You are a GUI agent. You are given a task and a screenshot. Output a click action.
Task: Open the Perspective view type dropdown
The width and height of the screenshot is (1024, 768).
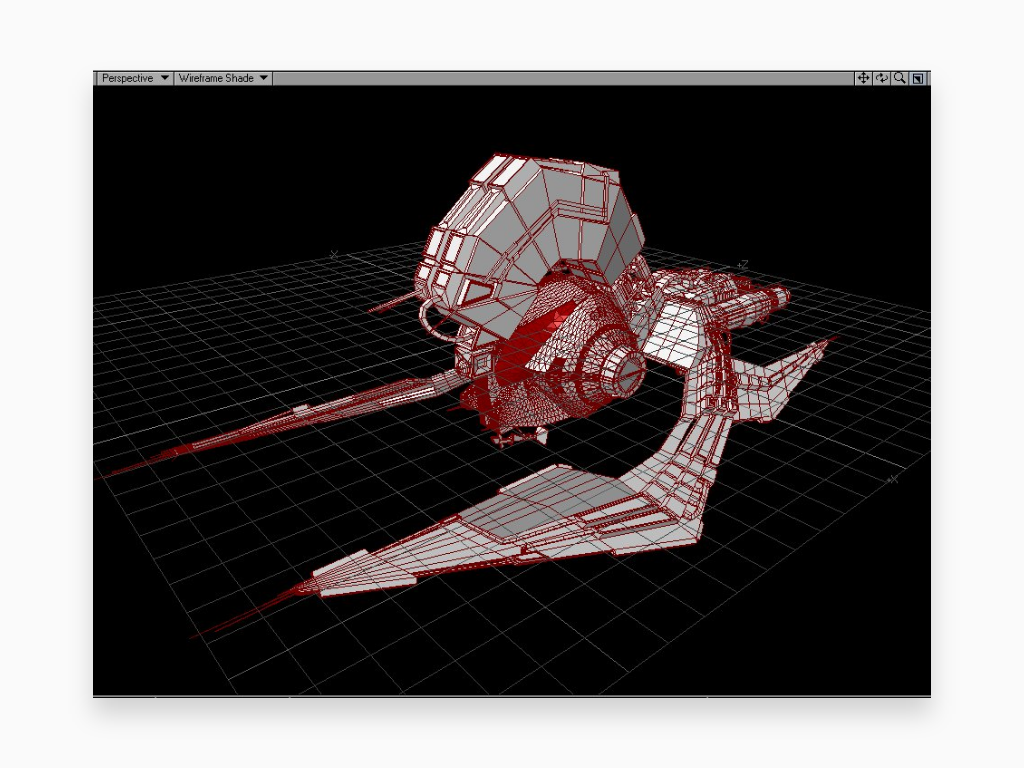(135, 78)
